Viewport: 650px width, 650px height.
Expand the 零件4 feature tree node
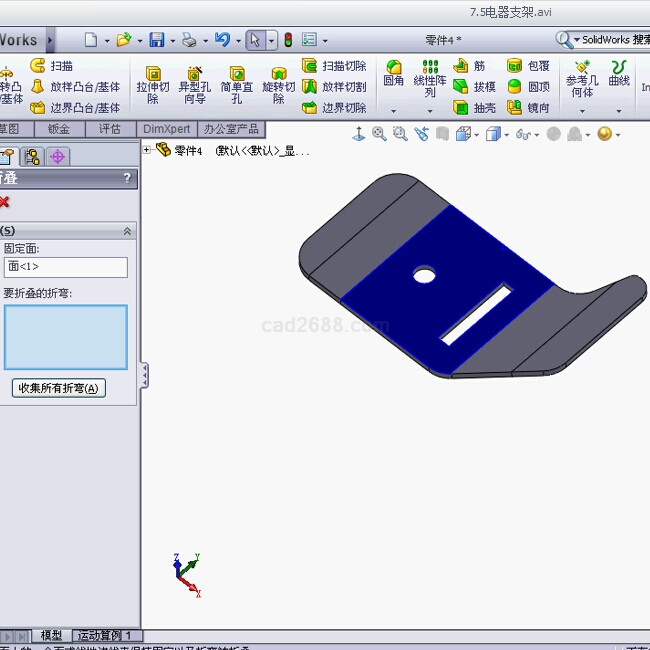pyautogui.click(x=147, y=150)
